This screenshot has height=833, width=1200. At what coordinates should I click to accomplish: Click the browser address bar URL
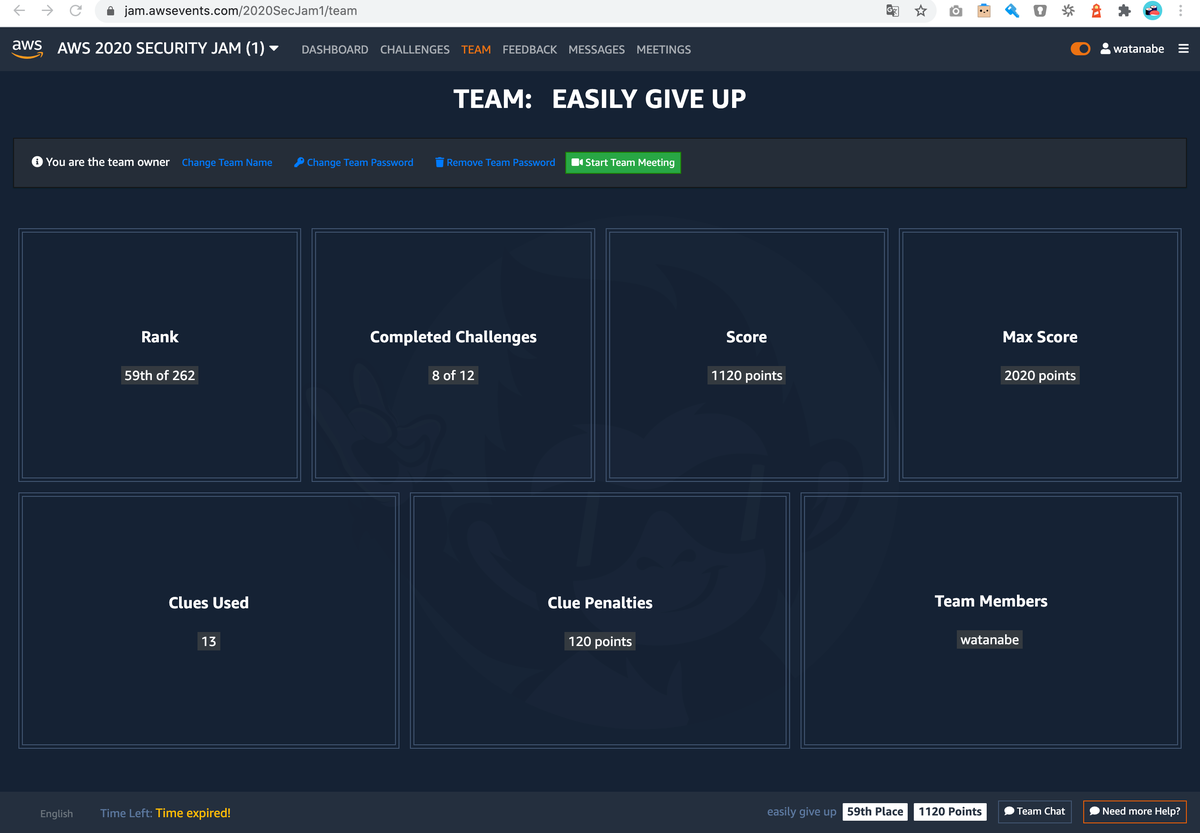pyautogui.click(x=240, y=11)
